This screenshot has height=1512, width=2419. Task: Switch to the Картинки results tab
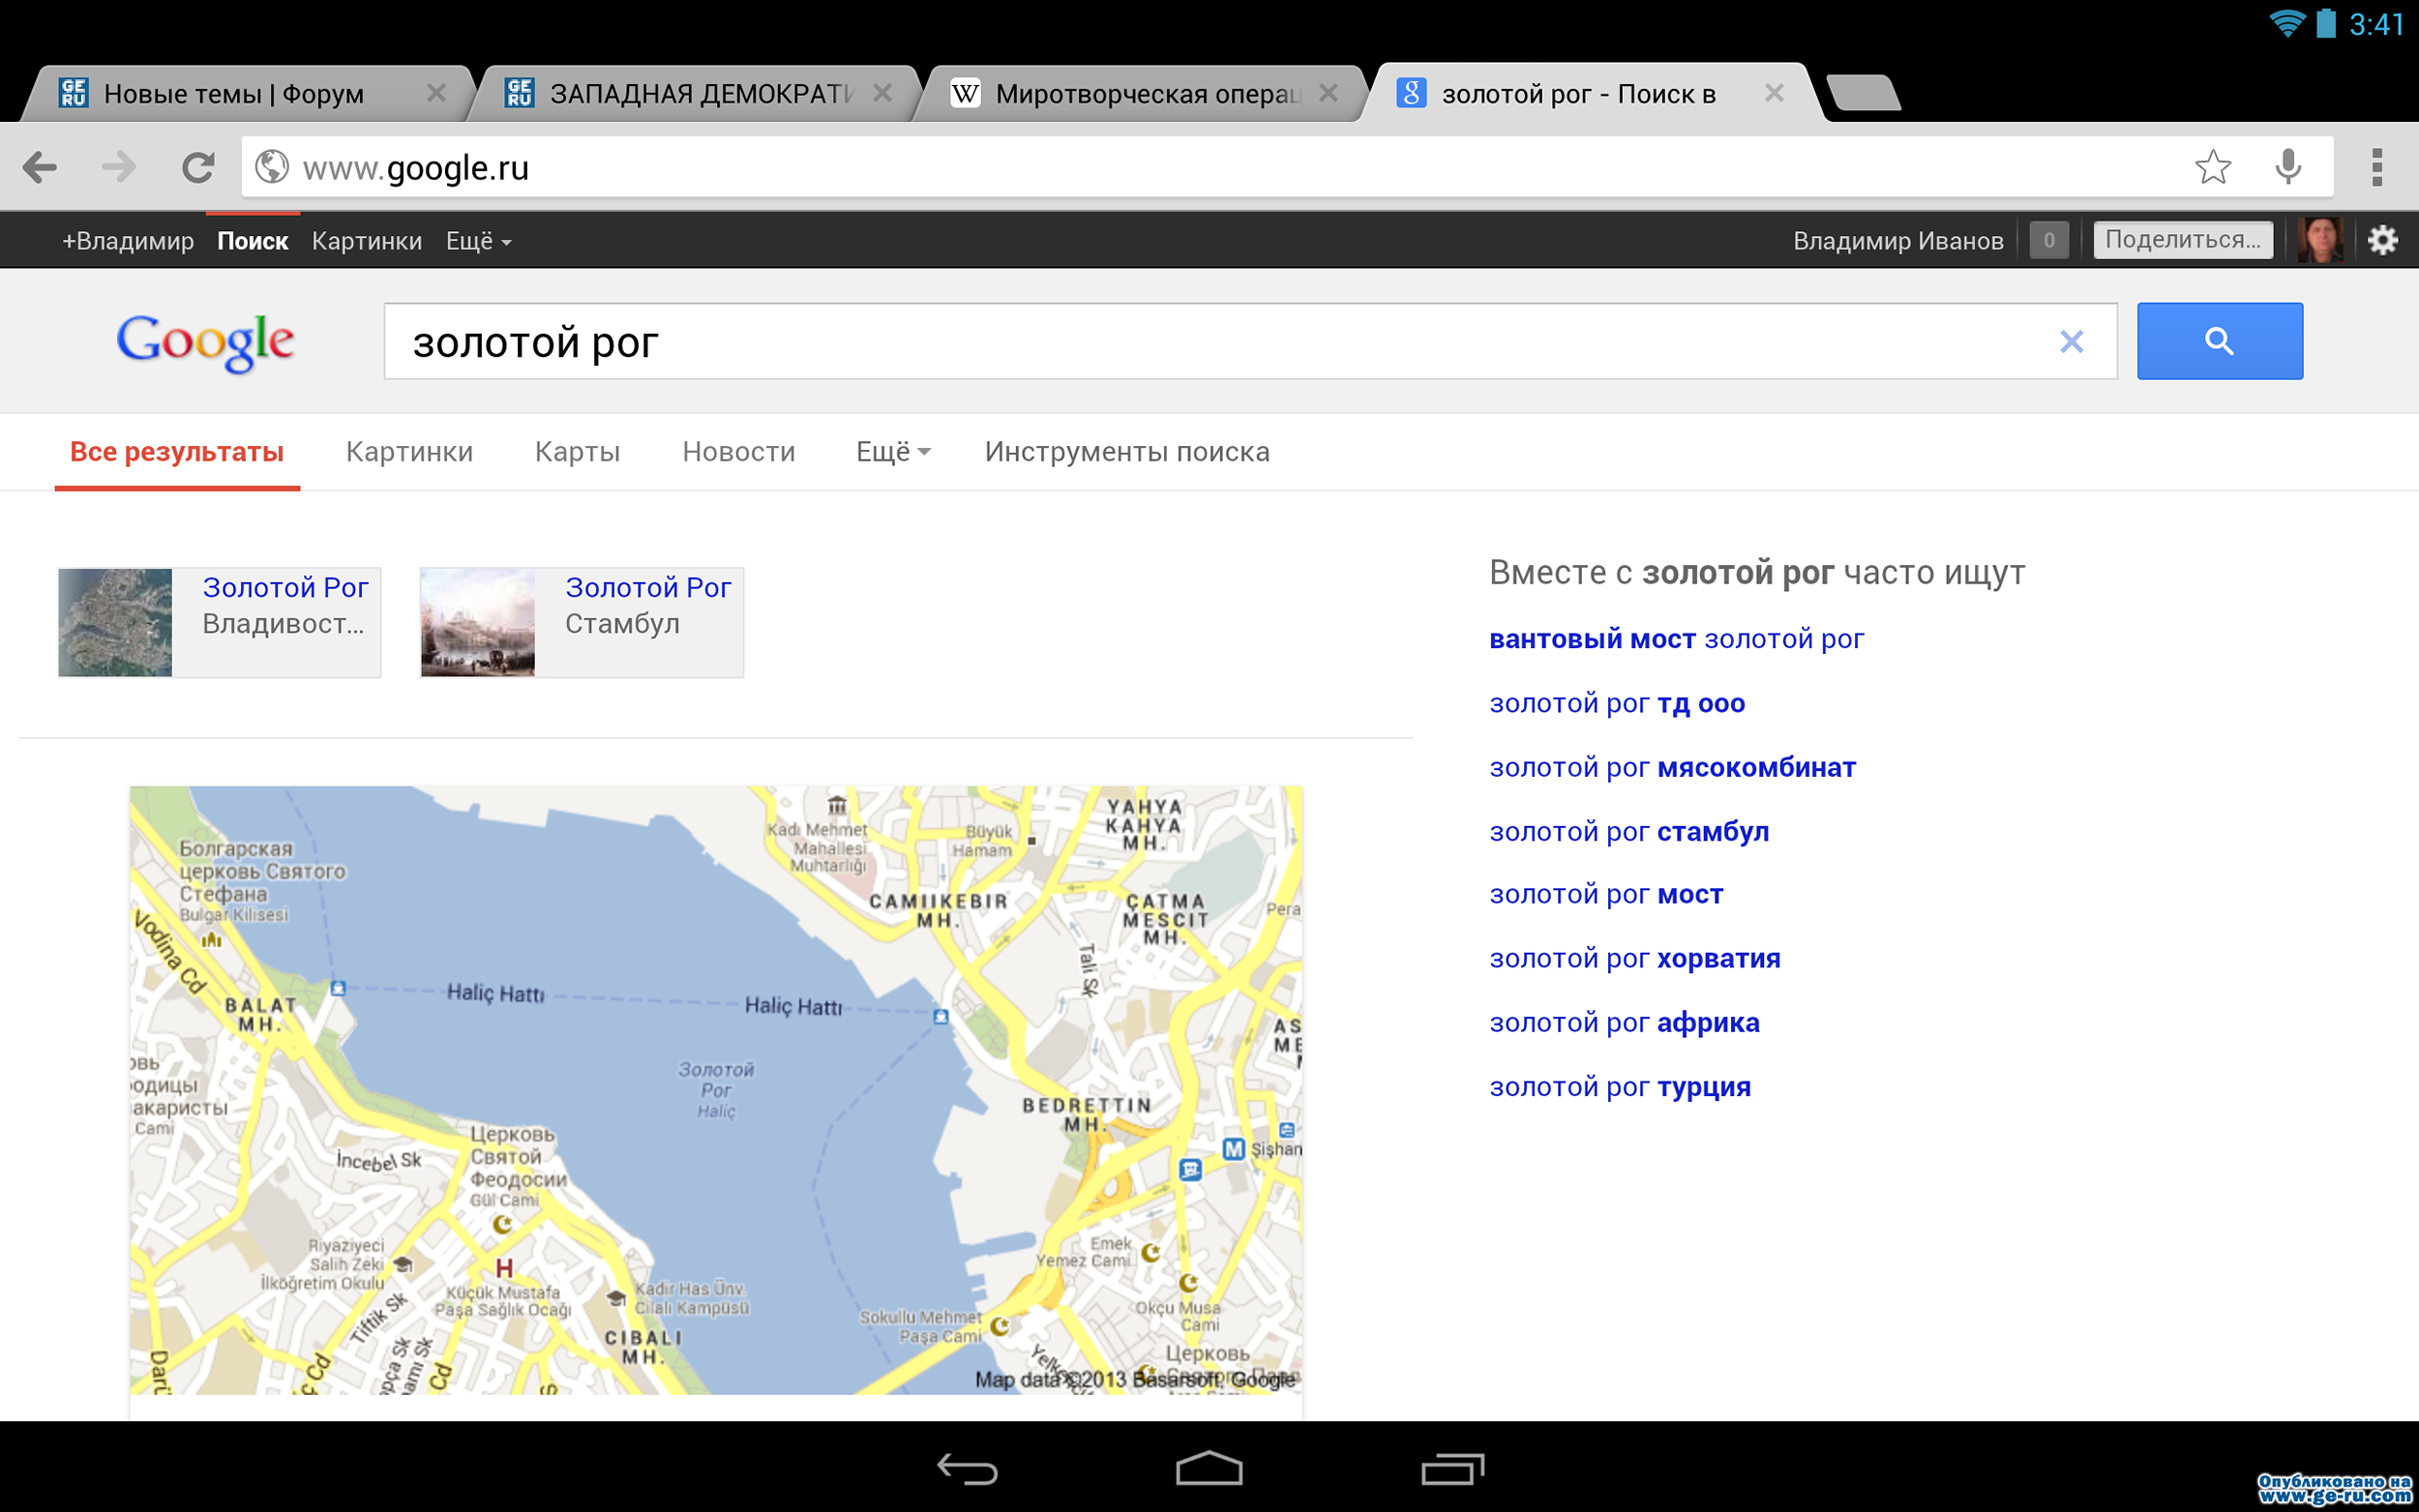(x=409, y=452)
